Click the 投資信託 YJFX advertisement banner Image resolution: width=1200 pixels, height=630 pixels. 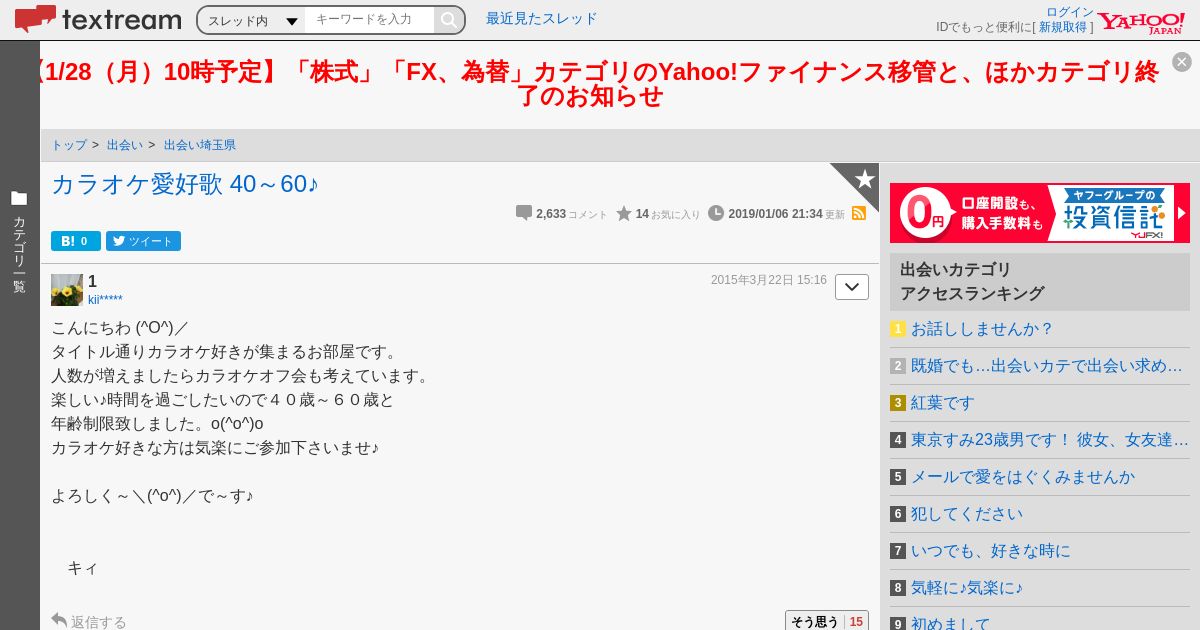1040,213
